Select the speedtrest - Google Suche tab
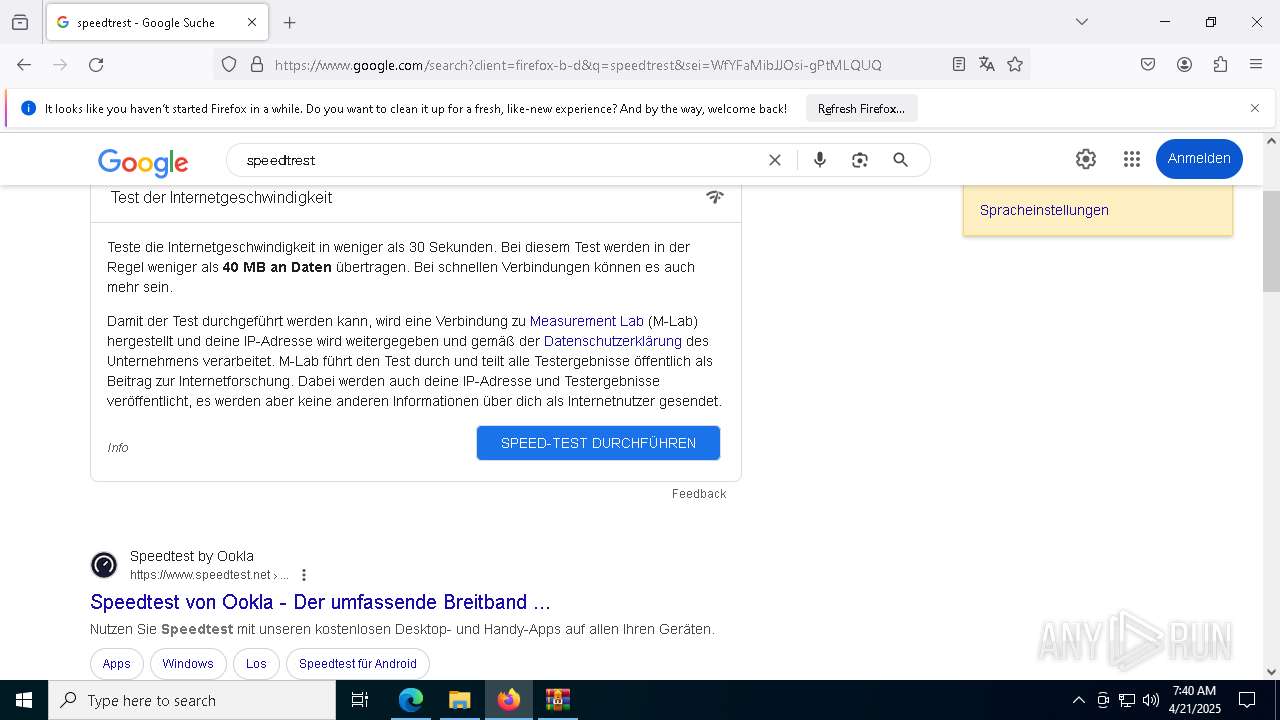Screen dimensions: 1280x720 click(157, 22)
